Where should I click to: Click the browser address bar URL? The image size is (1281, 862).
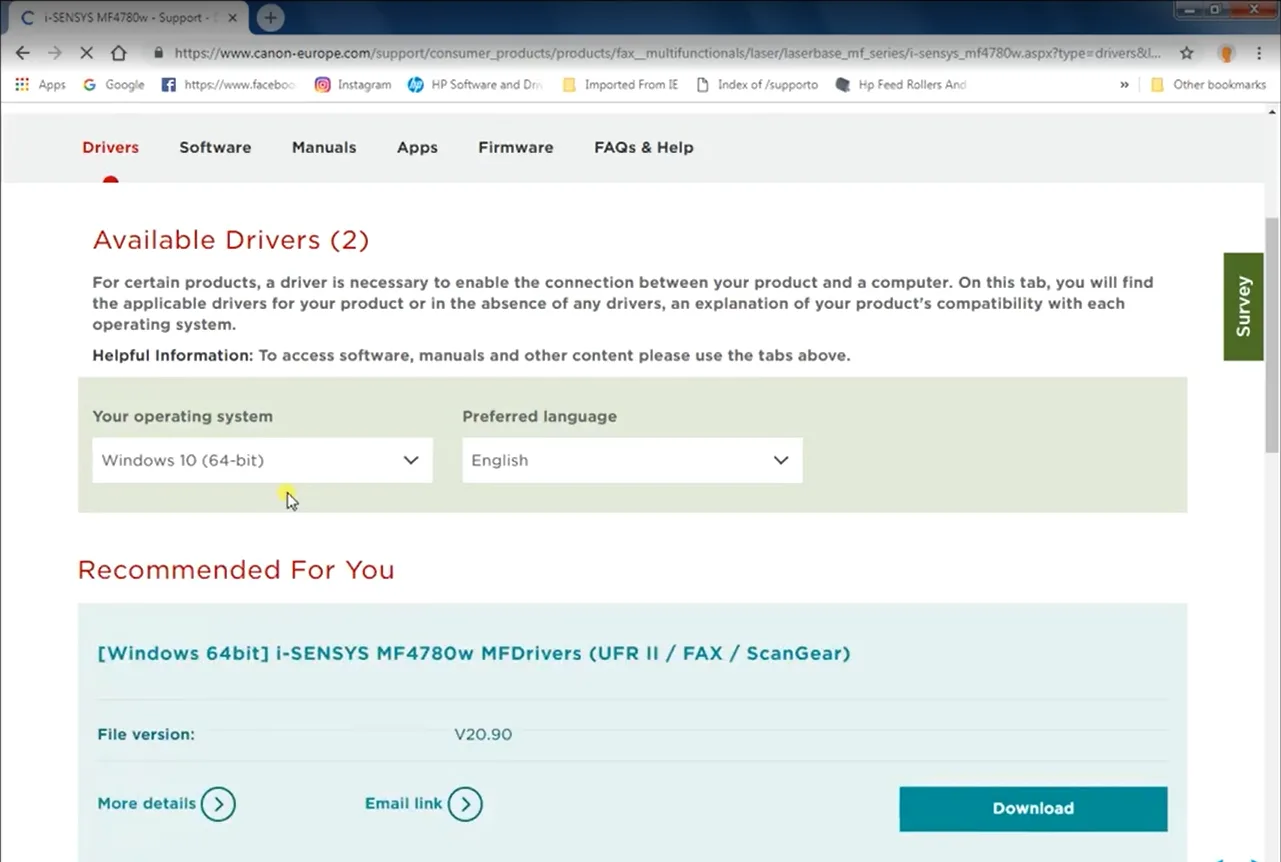tap(660, 53)
